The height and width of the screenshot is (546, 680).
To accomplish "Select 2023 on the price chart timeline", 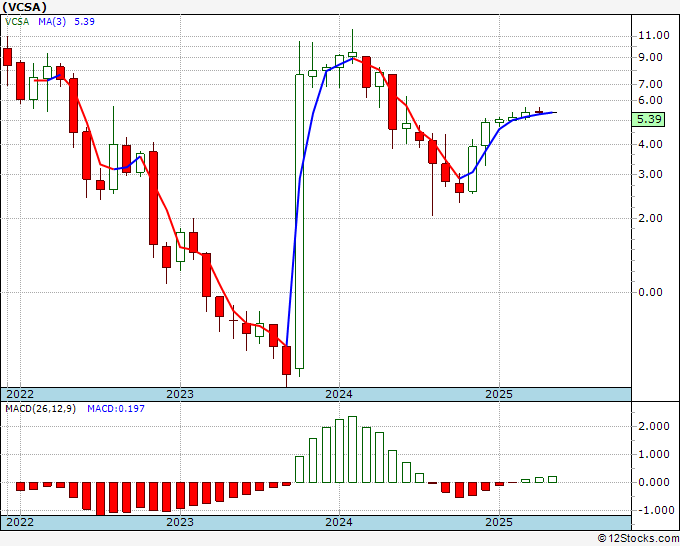I will (180, 394).
